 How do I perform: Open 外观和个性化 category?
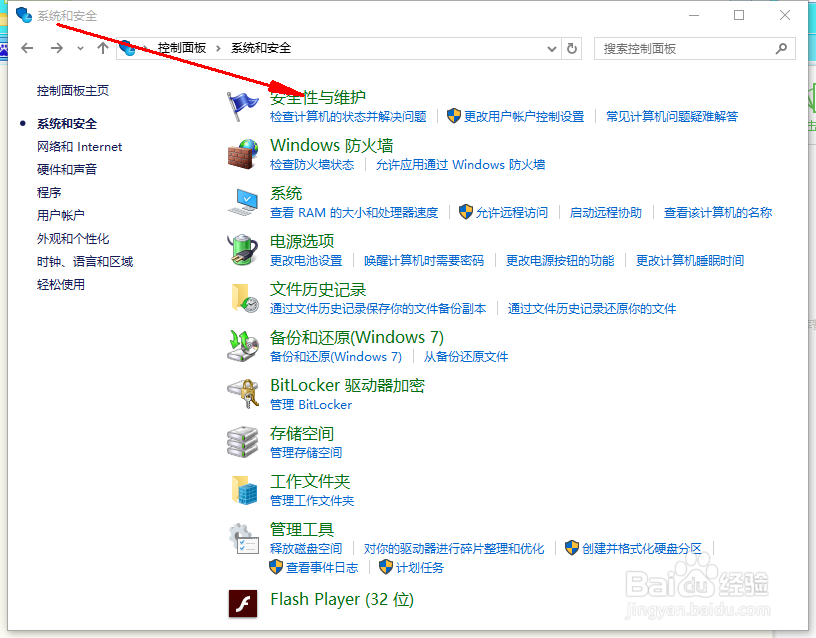(x=73, y=238)
